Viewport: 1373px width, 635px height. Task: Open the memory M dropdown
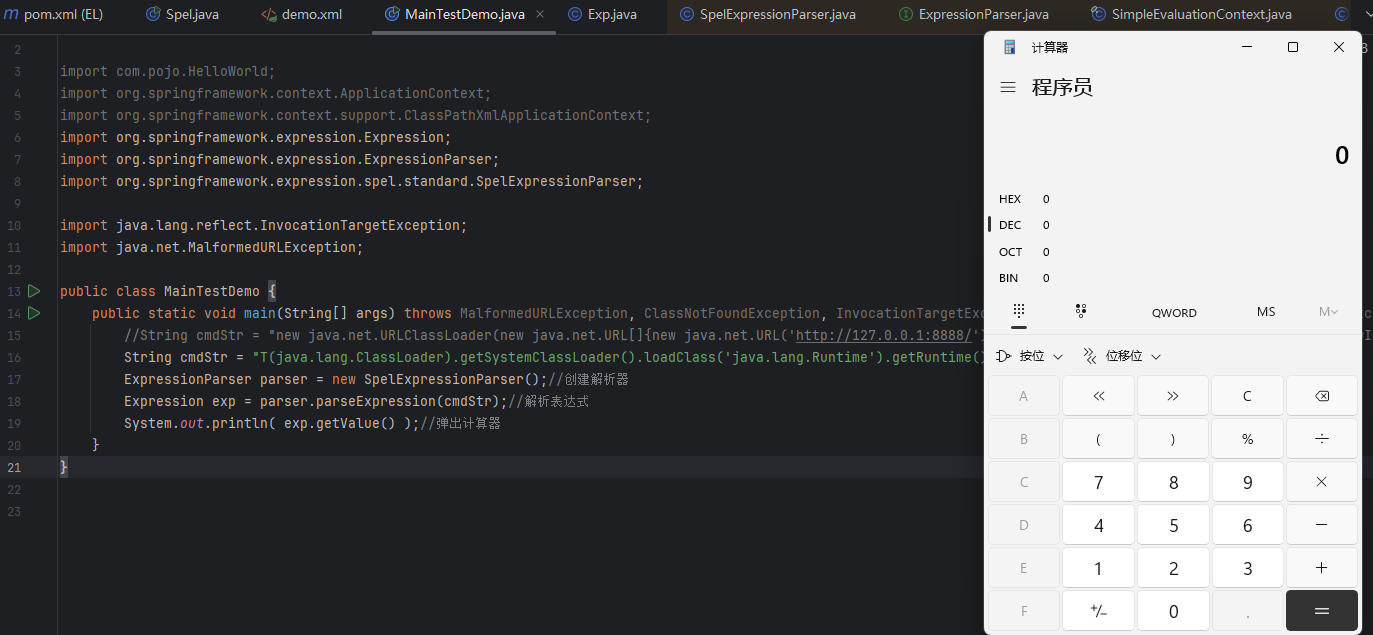1328,312
